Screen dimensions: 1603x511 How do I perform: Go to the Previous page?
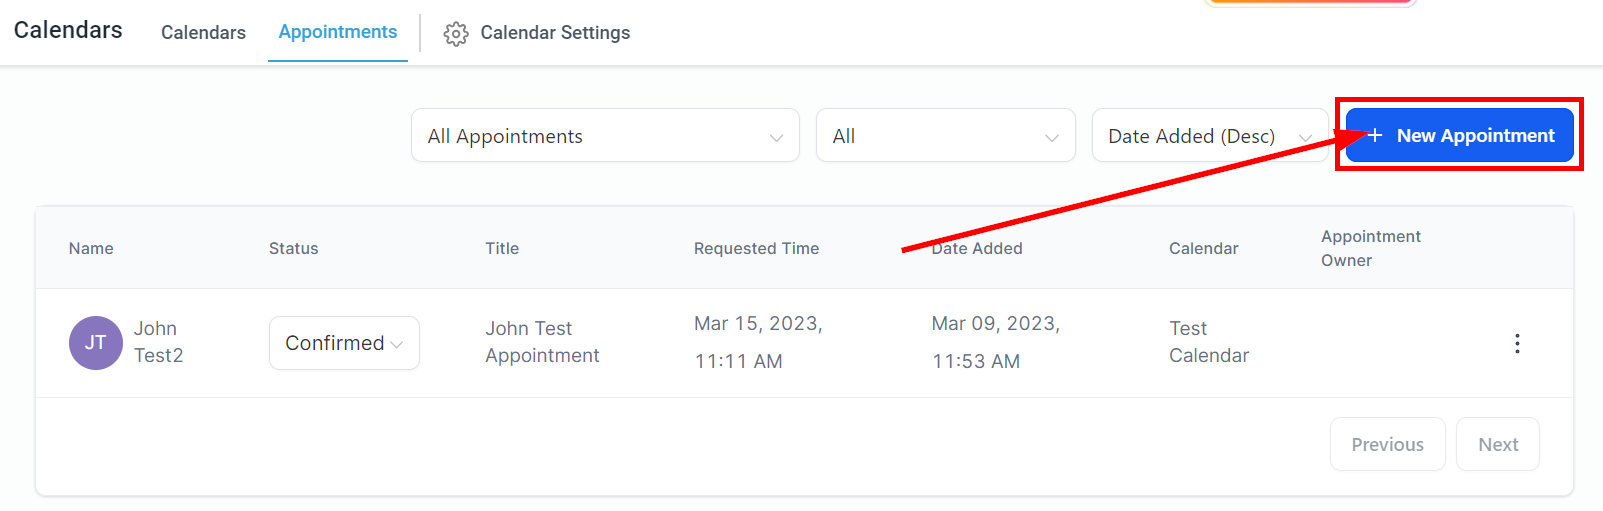1387,444
